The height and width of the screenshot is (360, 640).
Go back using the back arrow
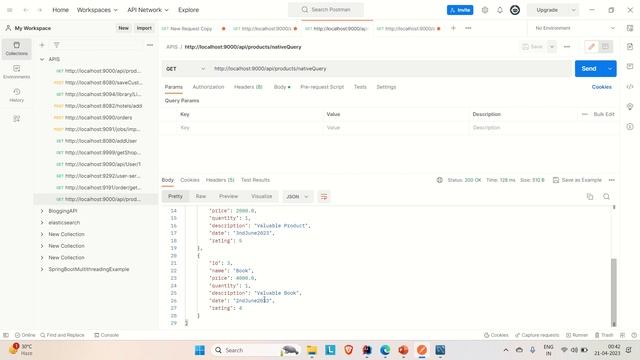click(26, 10)
